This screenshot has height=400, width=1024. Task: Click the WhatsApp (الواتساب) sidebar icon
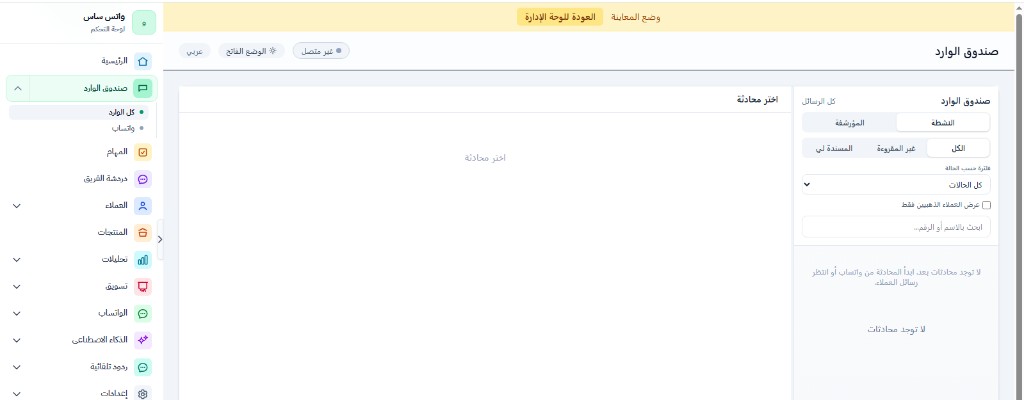click(x=143, y=313)
